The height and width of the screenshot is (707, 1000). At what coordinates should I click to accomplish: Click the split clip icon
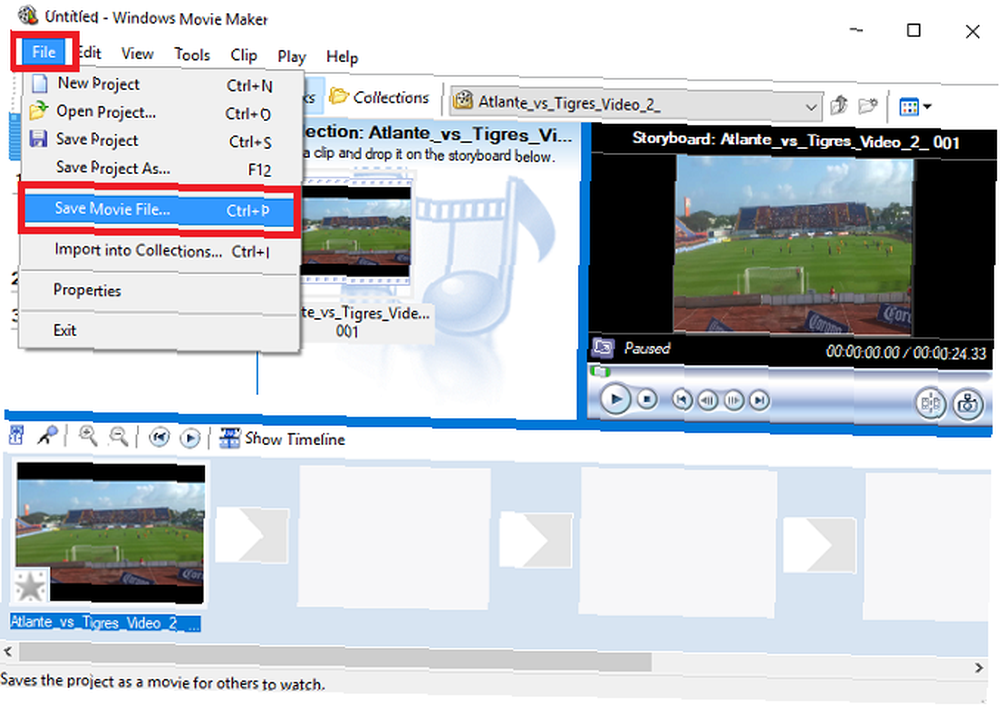tap(930, 403)
